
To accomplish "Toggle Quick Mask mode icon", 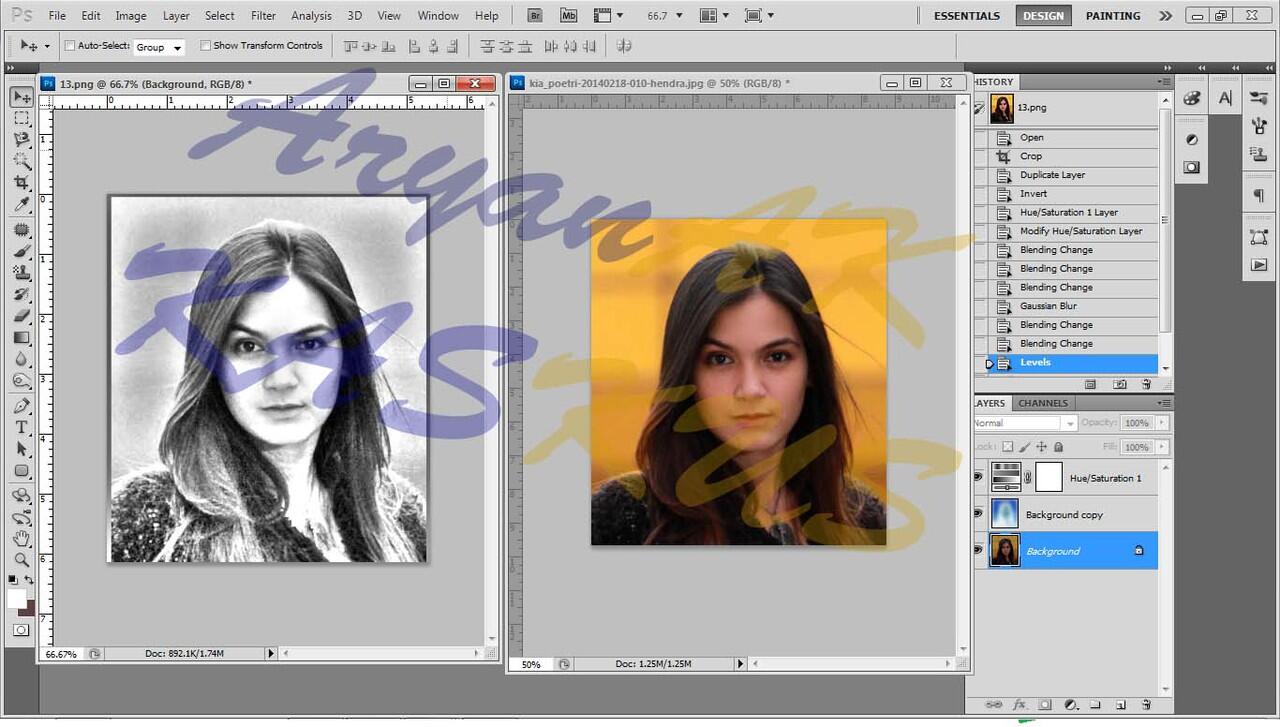I will pos(21,630).
